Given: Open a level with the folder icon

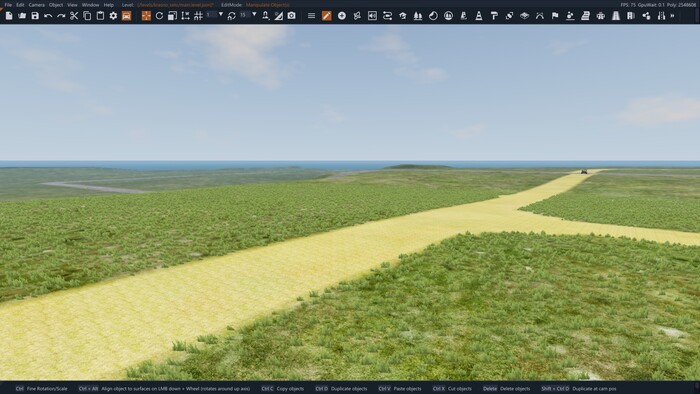Looking at the screenshot, I should pyautogui.click(x=22, y=16).
